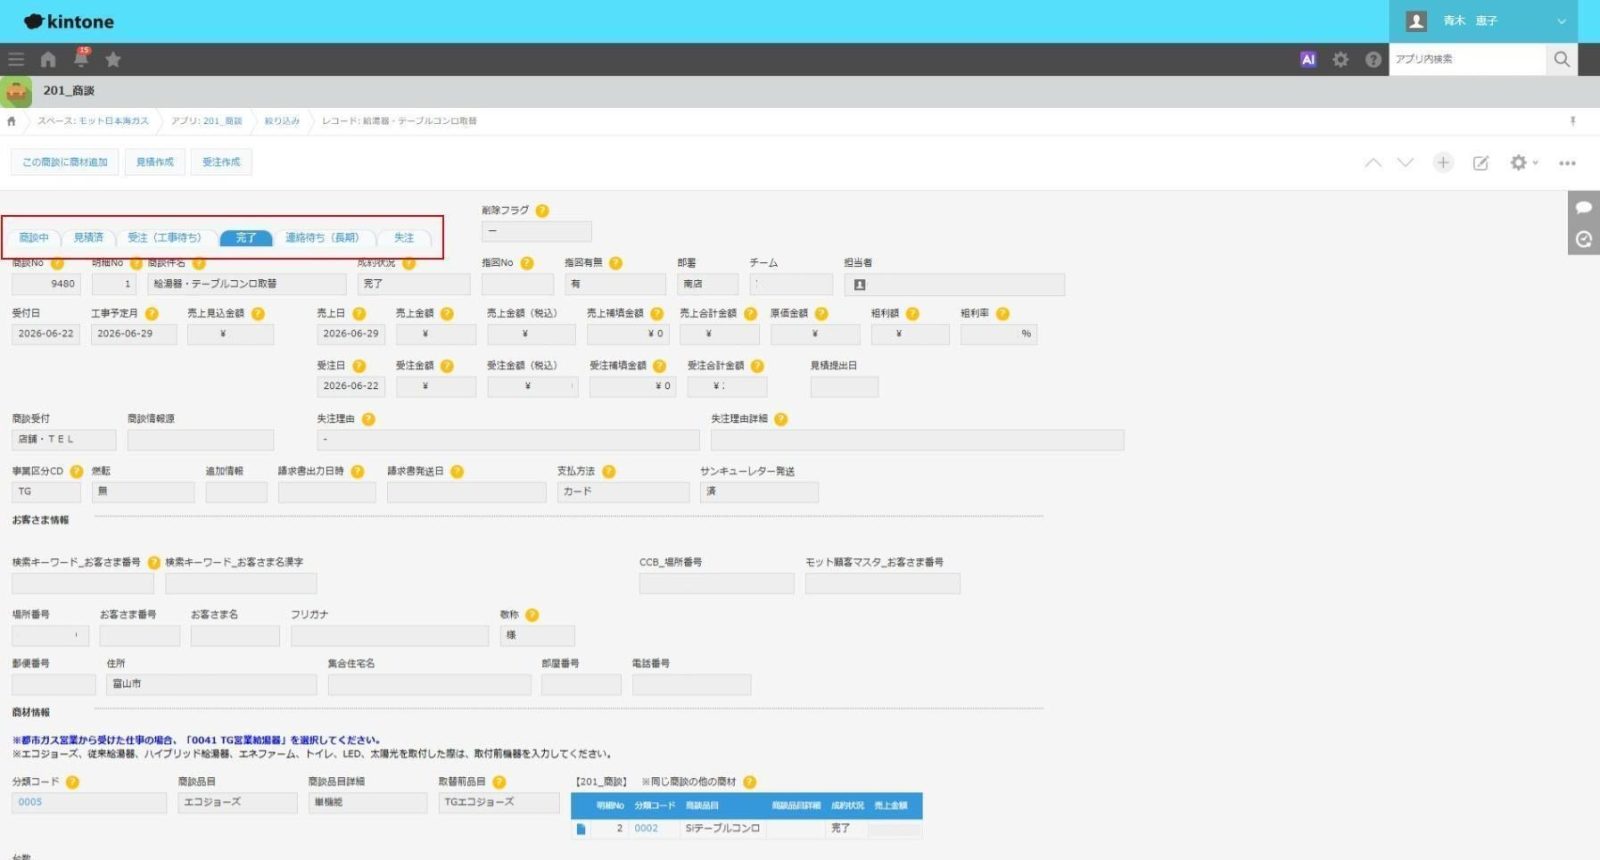Image resolution: width=1600 pixels, height=860 pixels.
Task: Switch to the 失注 status tab
Action: click(404, 238)
